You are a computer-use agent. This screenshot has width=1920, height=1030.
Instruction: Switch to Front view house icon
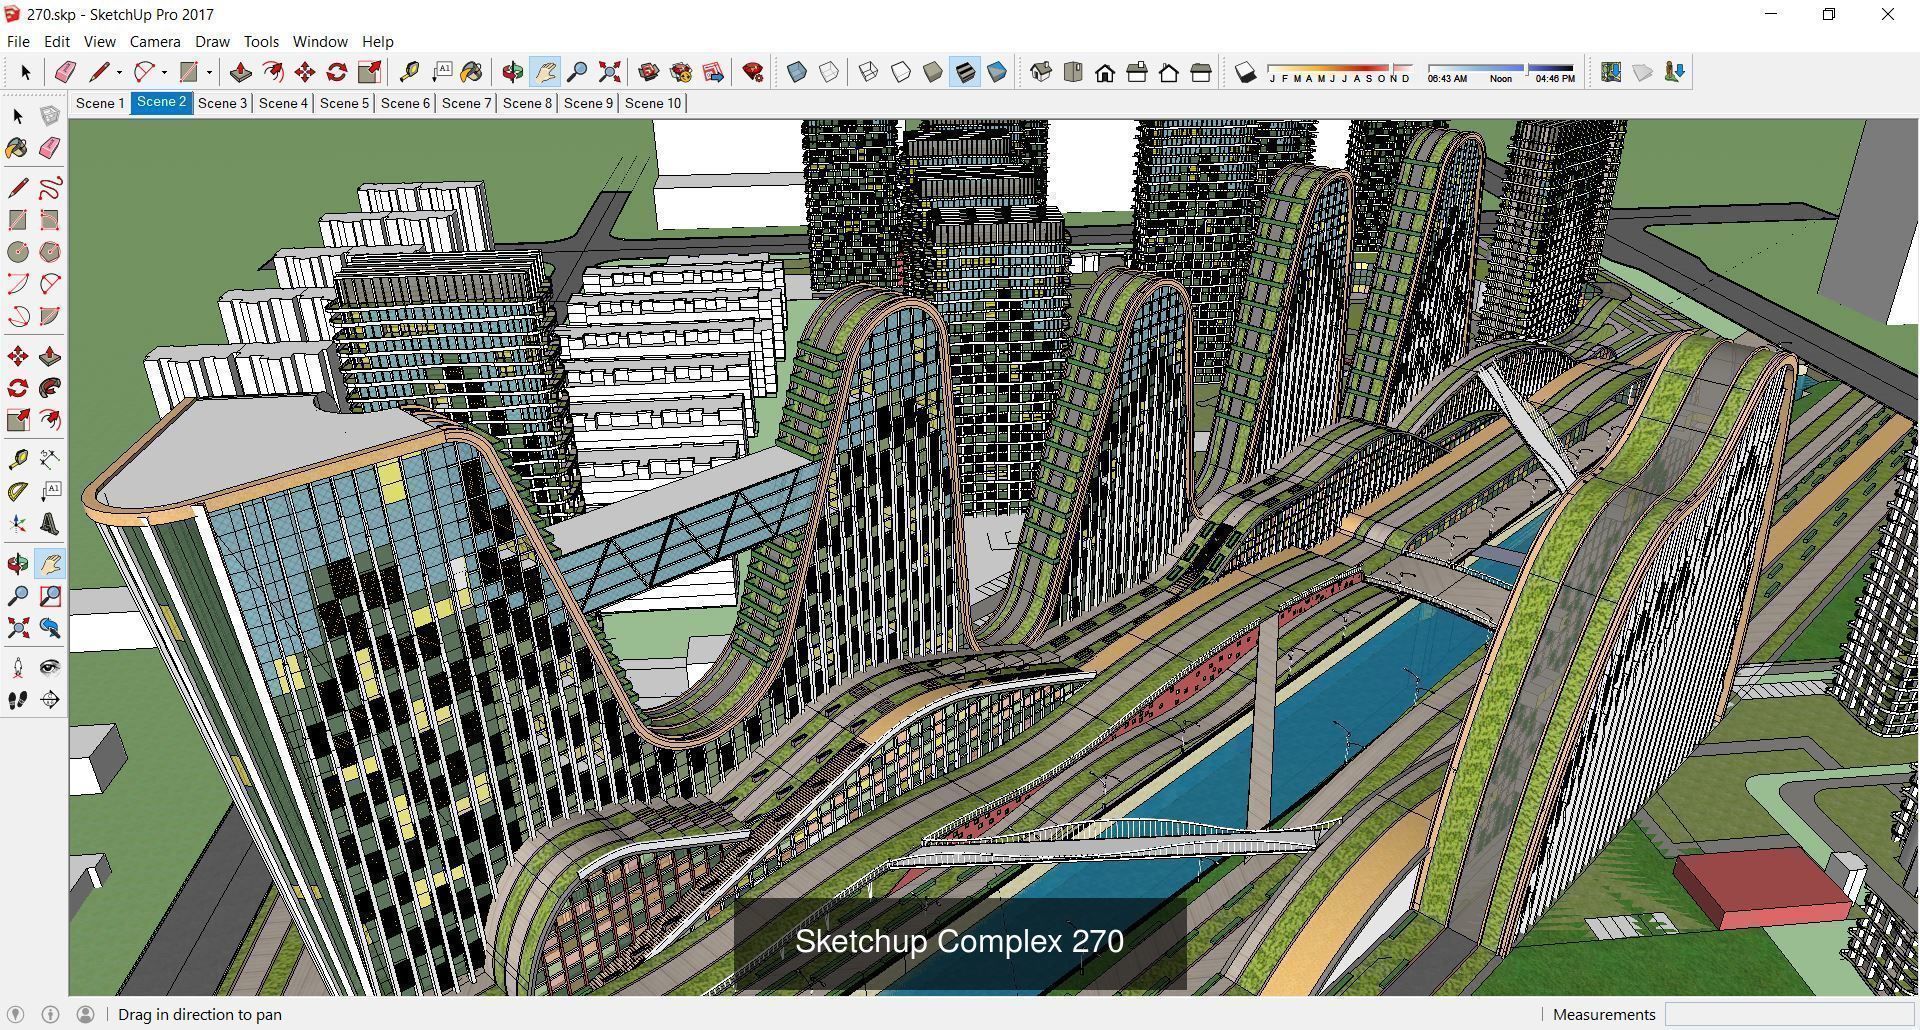pos(1105,72)
